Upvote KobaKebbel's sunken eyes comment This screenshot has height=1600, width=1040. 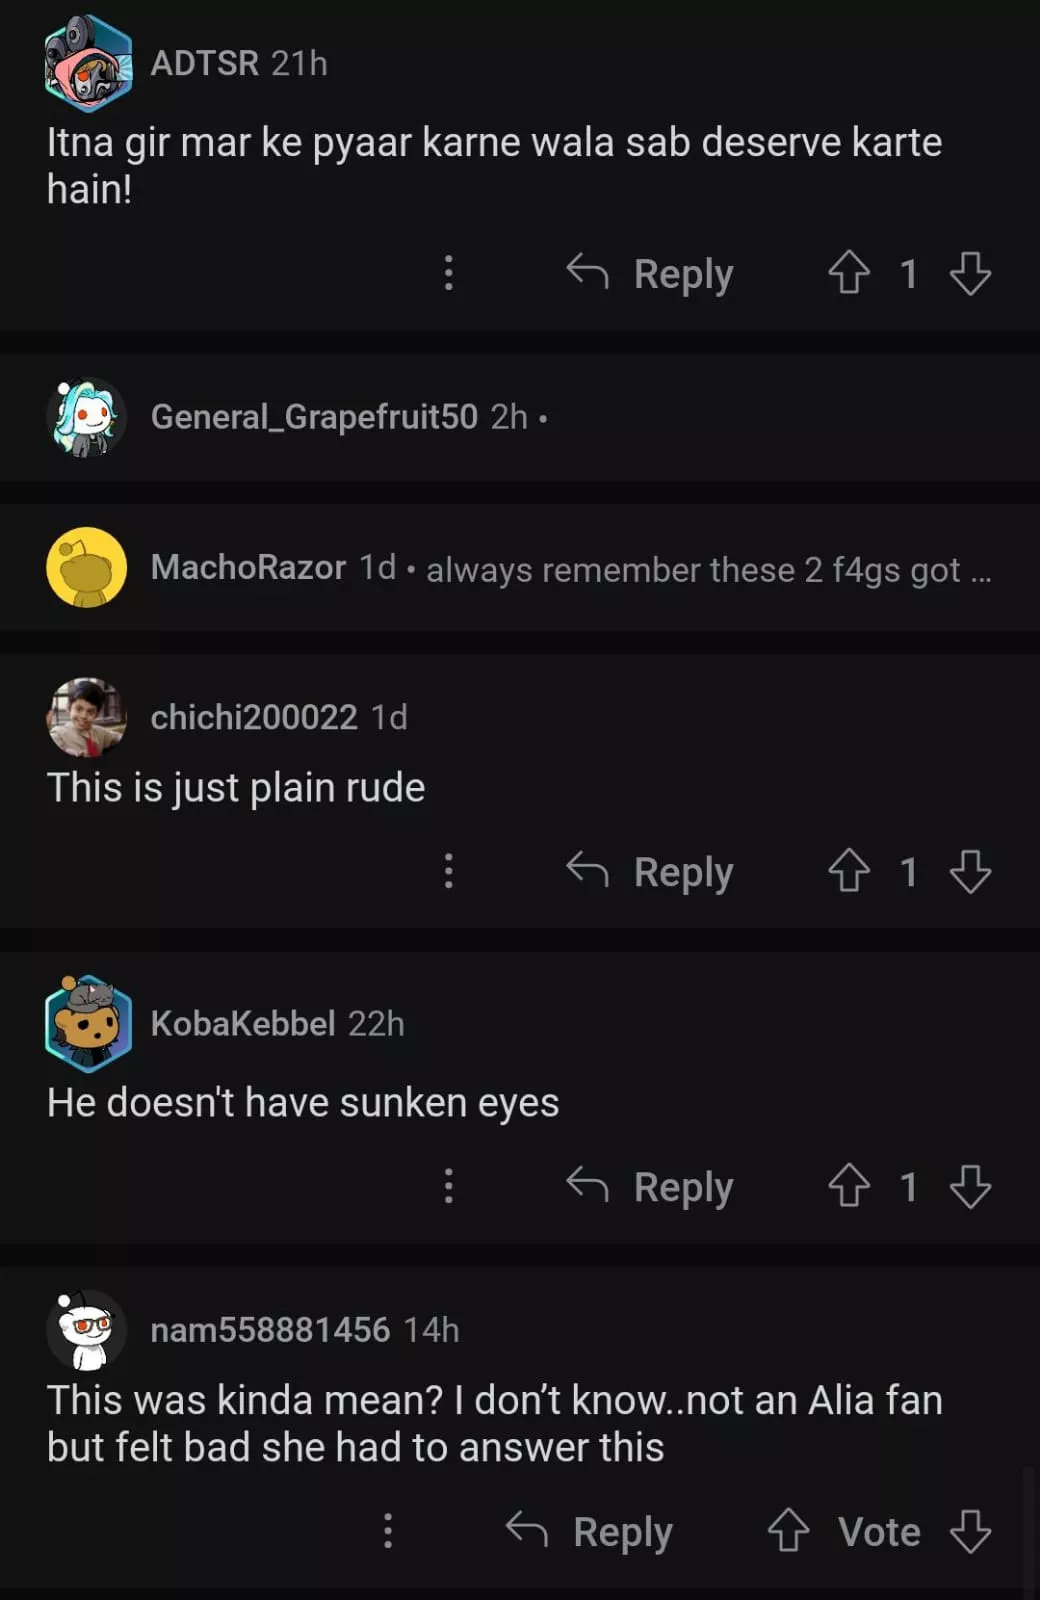(x=849, y=1186)
